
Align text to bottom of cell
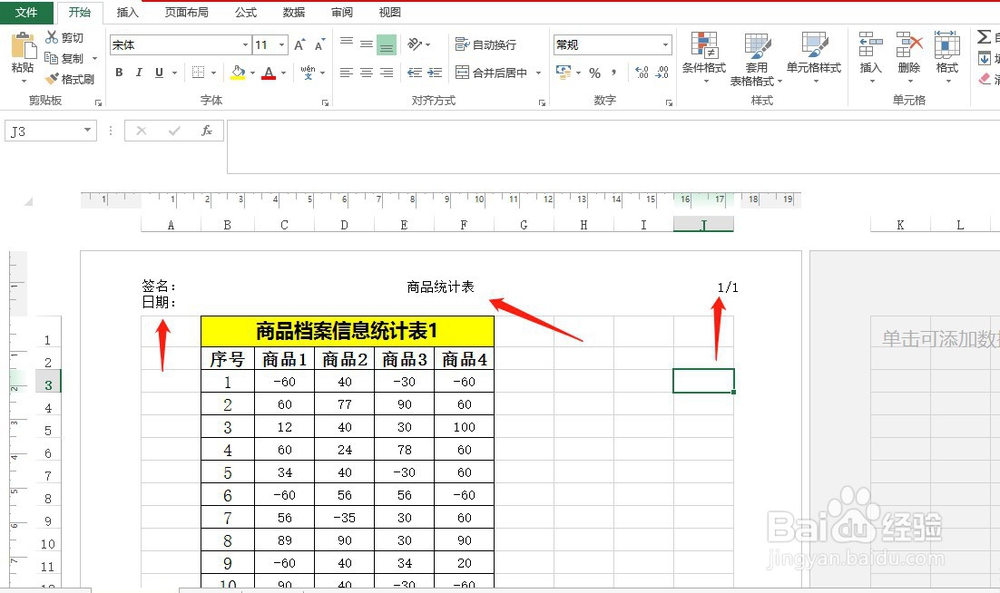tap(386, 45)
